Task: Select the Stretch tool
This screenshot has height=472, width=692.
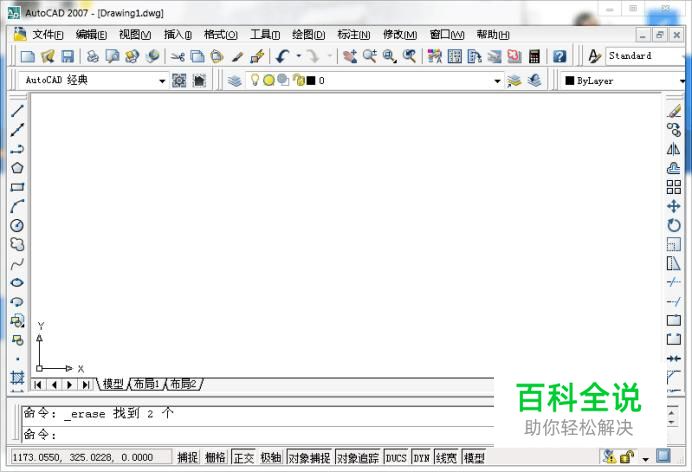Action: click(x=674, y=264)
